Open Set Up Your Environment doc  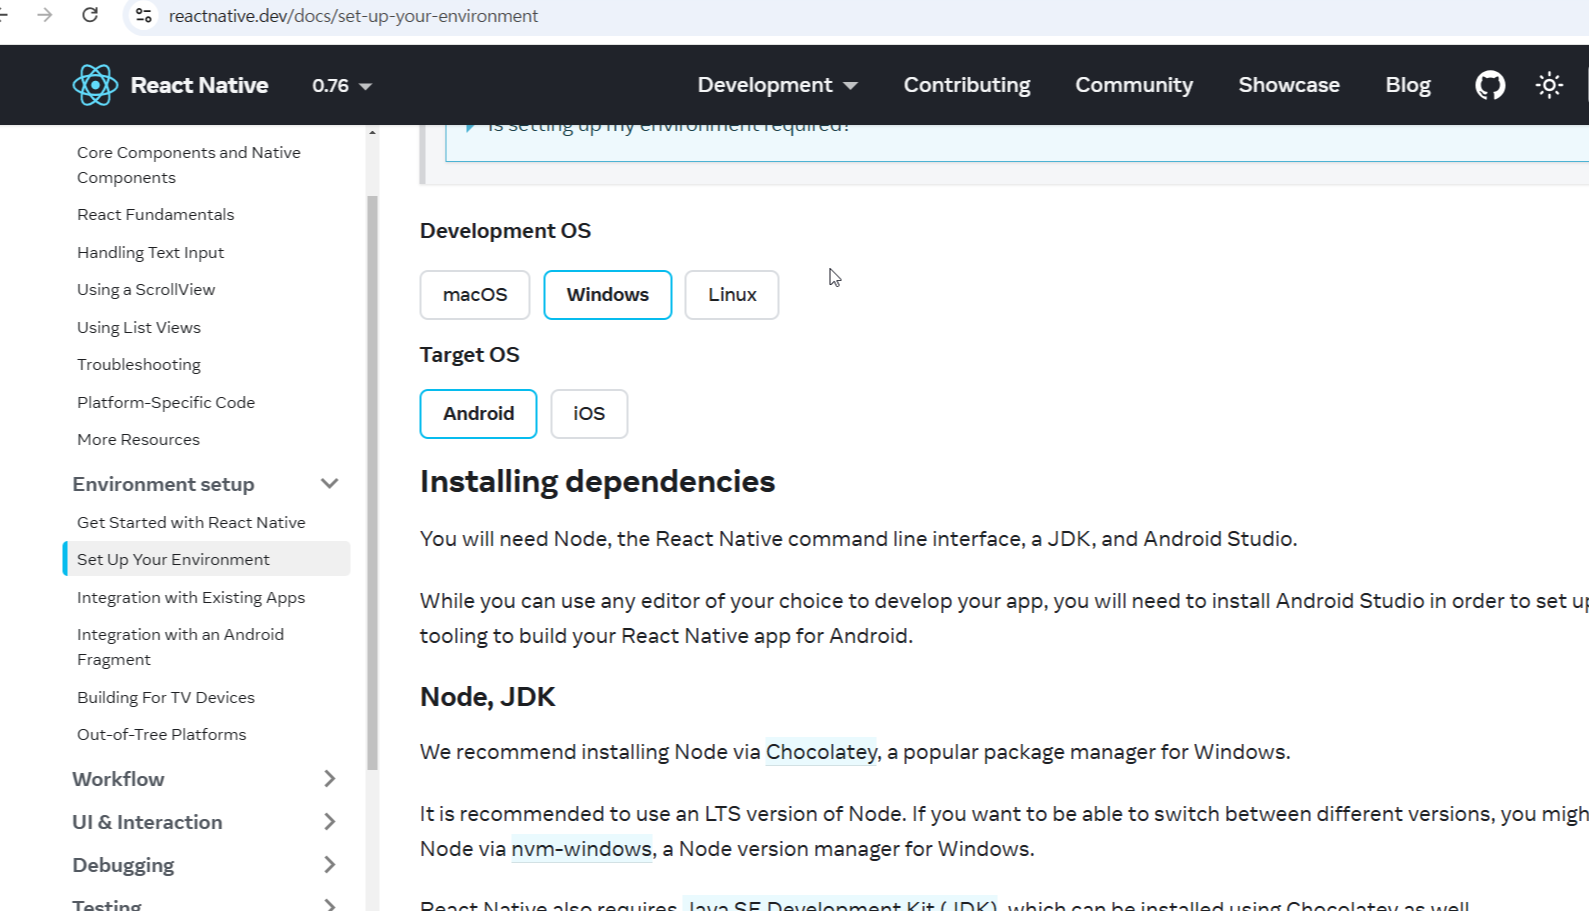coord(207,559)
